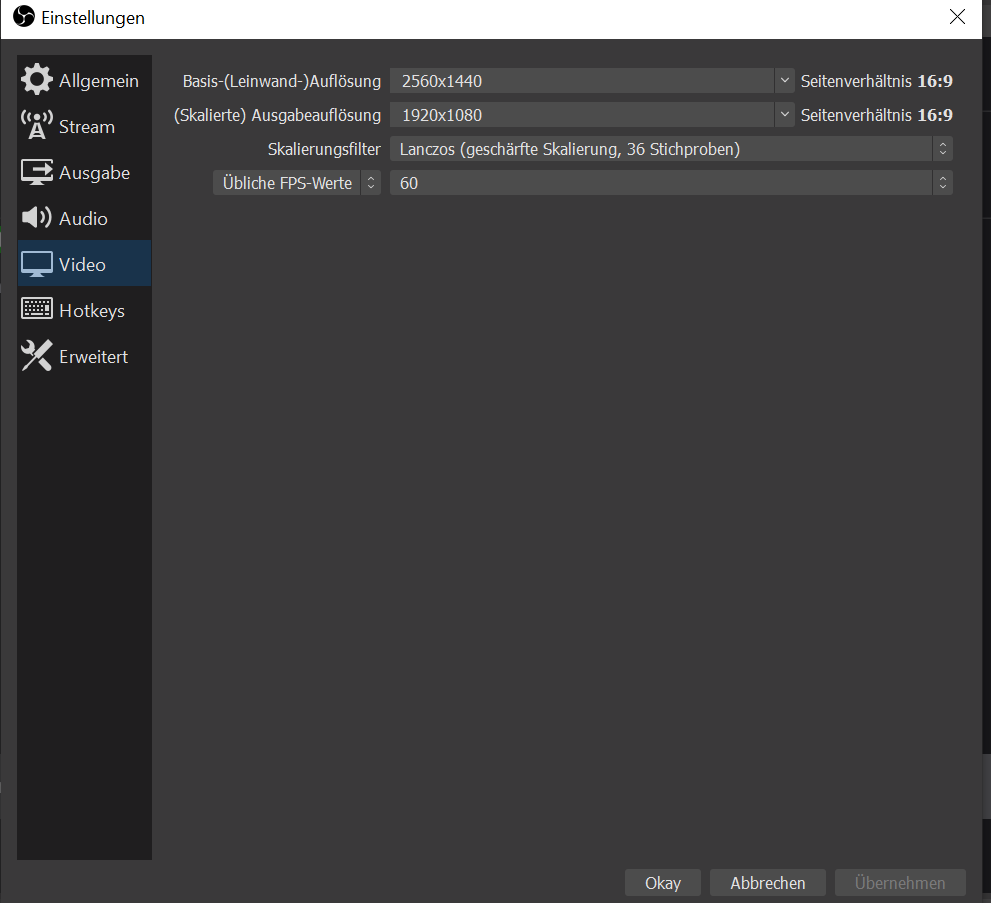
Task: Switch to the Stream settings tab
Action: coord(86,127)
